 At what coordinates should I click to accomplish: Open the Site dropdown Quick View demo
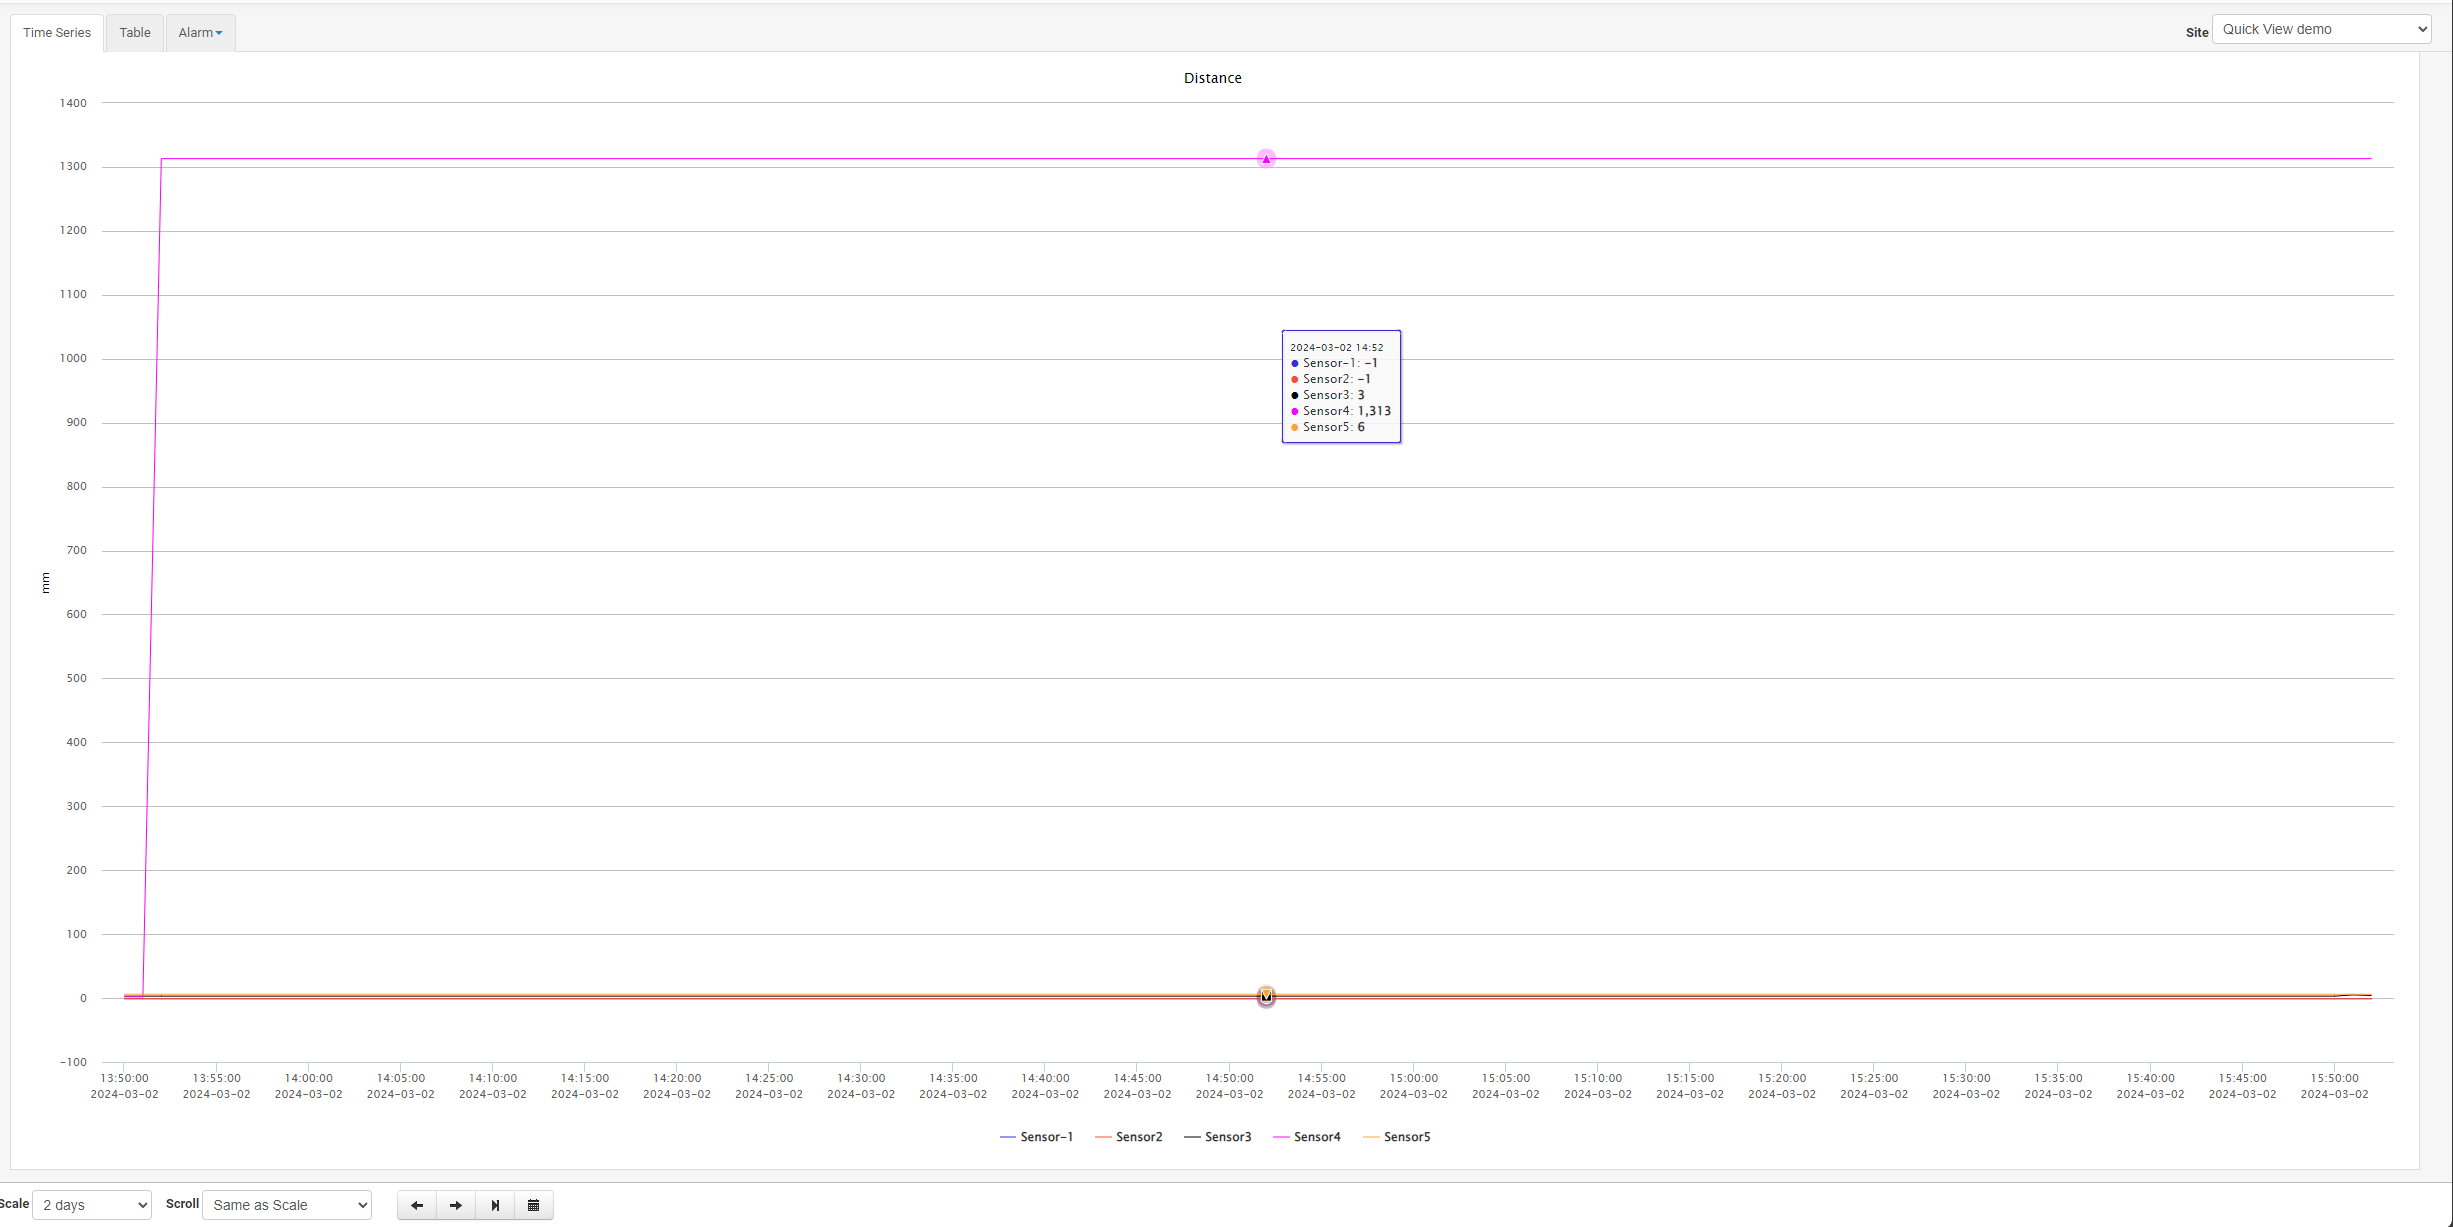(x=2321, y=29)
